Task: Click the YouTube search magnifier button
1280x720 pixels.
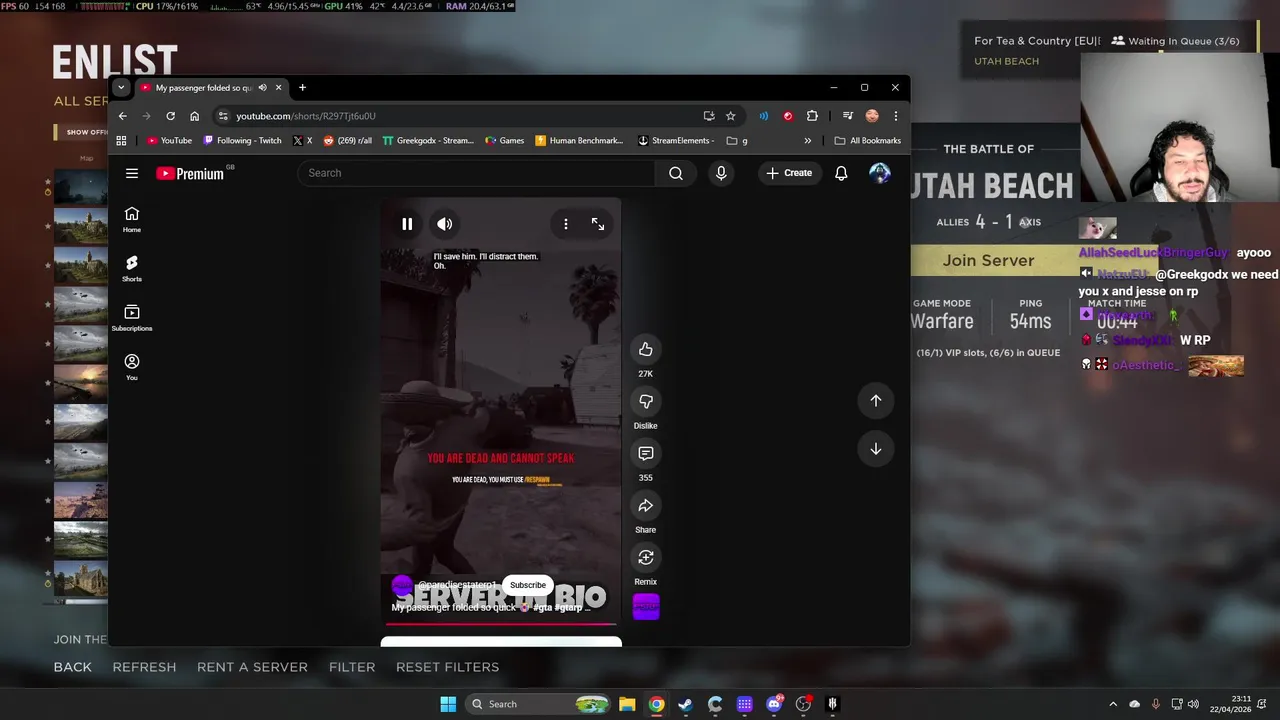Action: pos(676,173)
